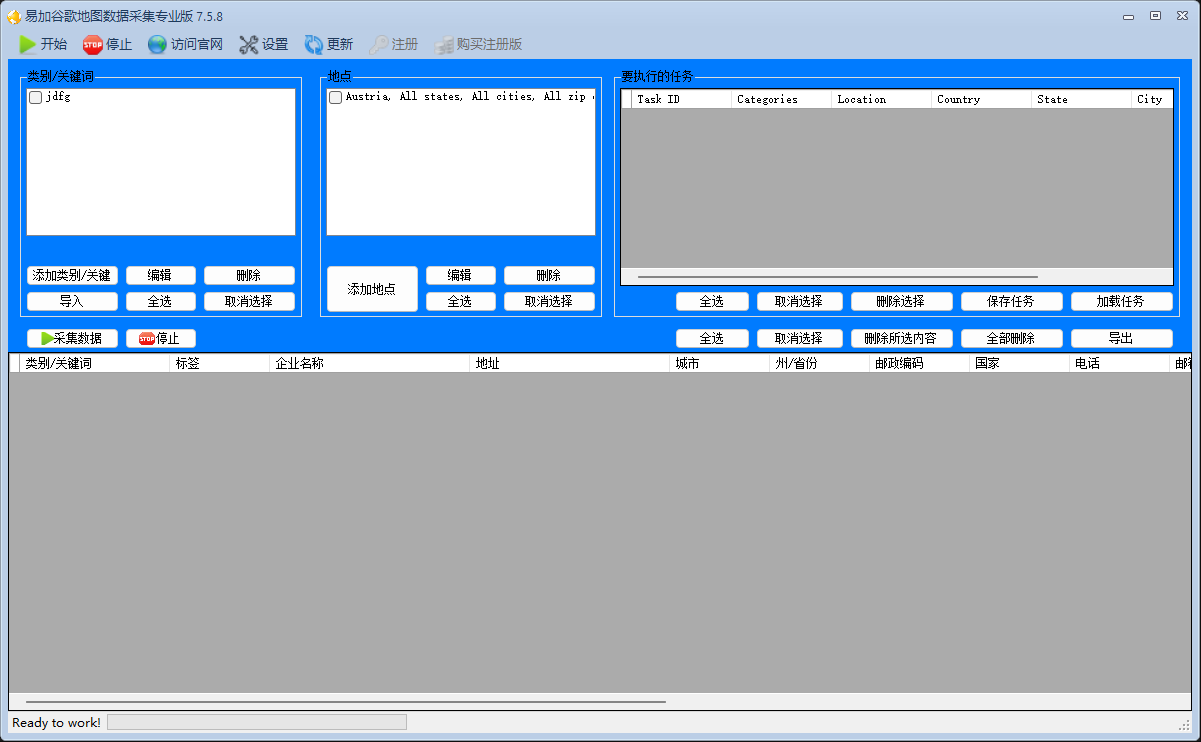Click the 注册 key icon
1201x742 pixels.
pos(379,44)
